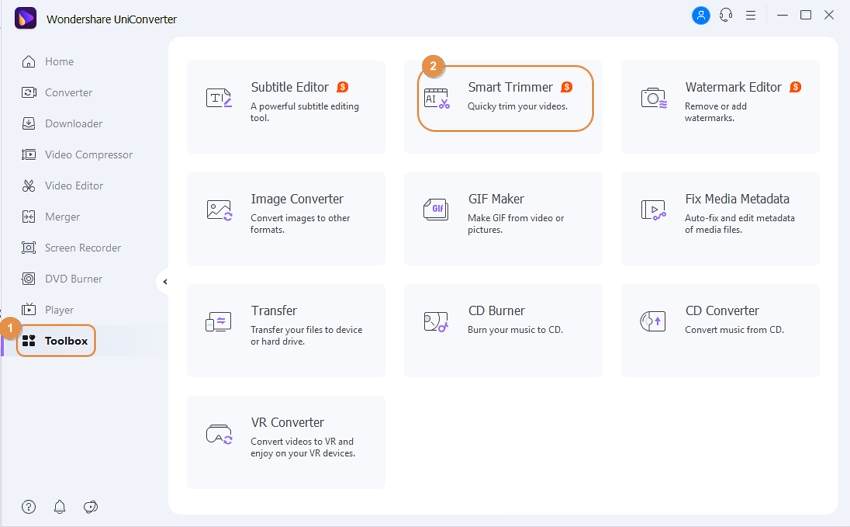Open the customer support headset icon

coord(727,16)
